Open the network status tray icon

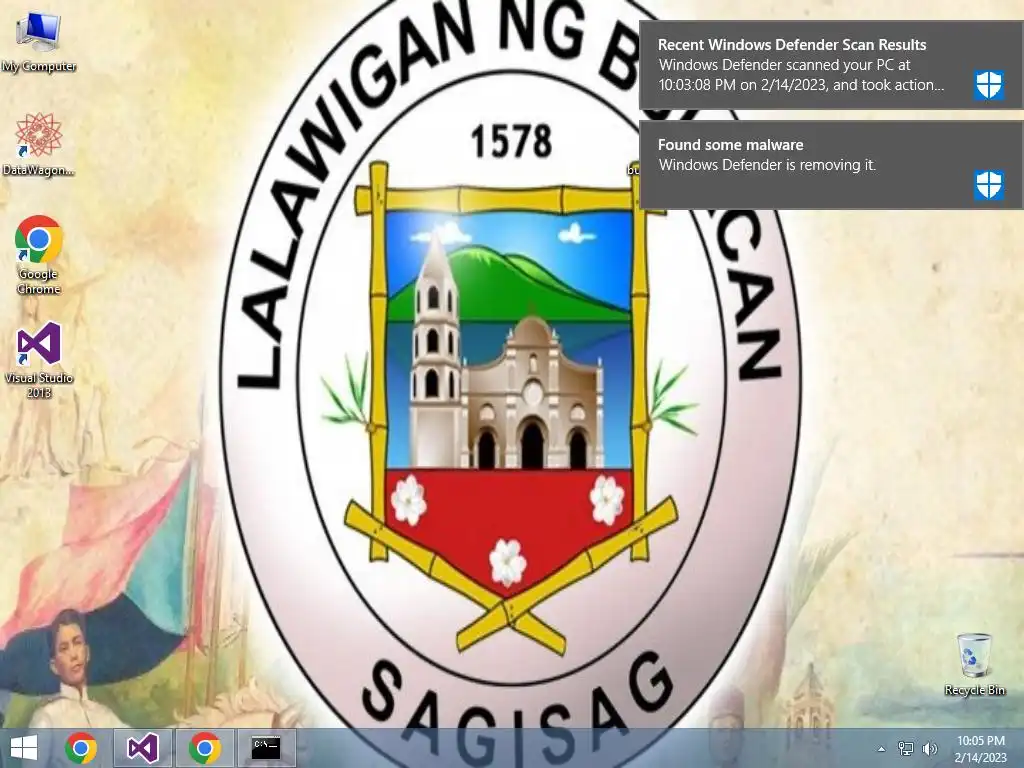(905, 748)
